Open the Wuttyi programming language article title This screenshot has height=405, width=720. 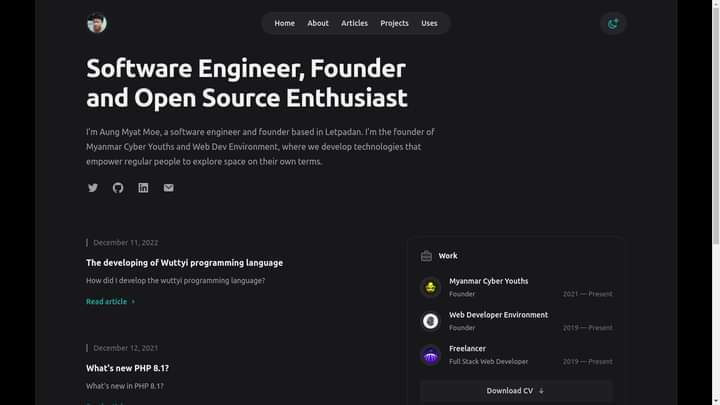pos(184,263)
